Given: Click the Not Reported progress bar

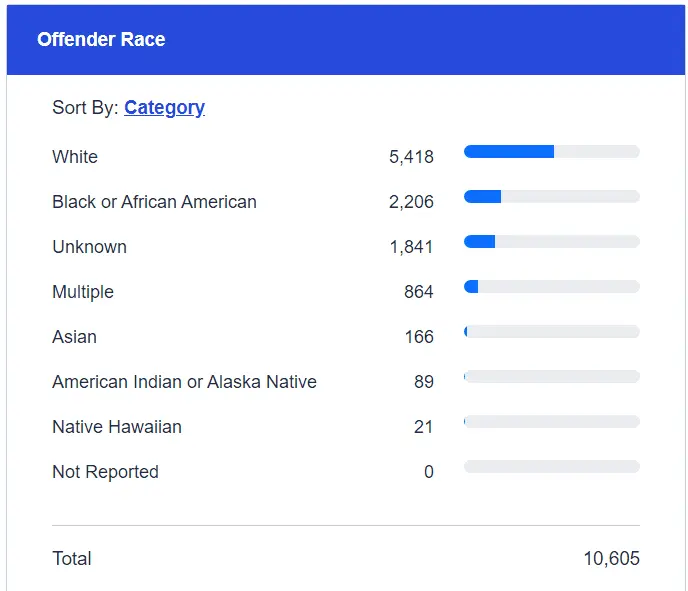Looking at the screenshot, I should point(551,467).
